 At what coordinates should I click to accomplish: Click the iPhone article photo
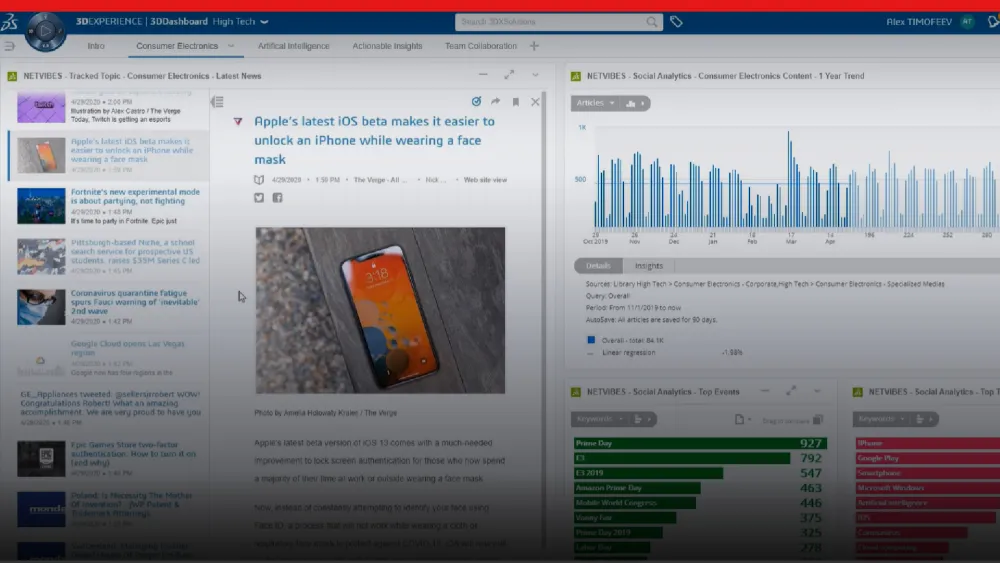380,311
